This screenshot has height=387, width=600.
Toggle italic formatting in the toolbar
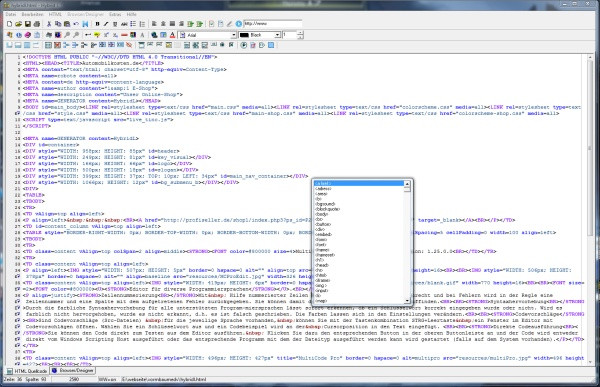click(x=106, y=24)
